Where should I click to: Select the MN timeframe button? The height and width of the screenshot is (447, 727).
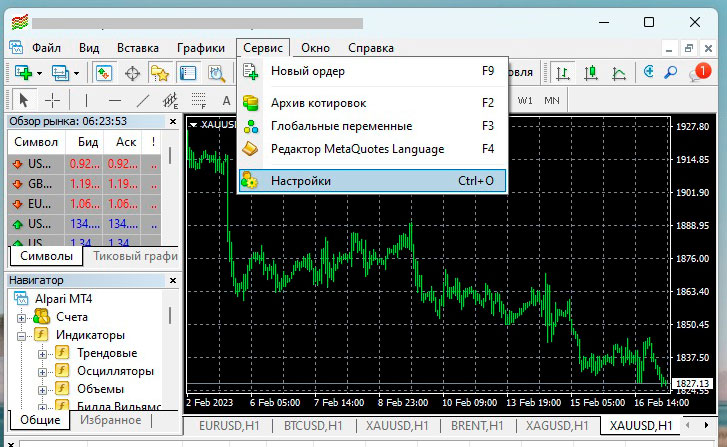click(552, 100)
